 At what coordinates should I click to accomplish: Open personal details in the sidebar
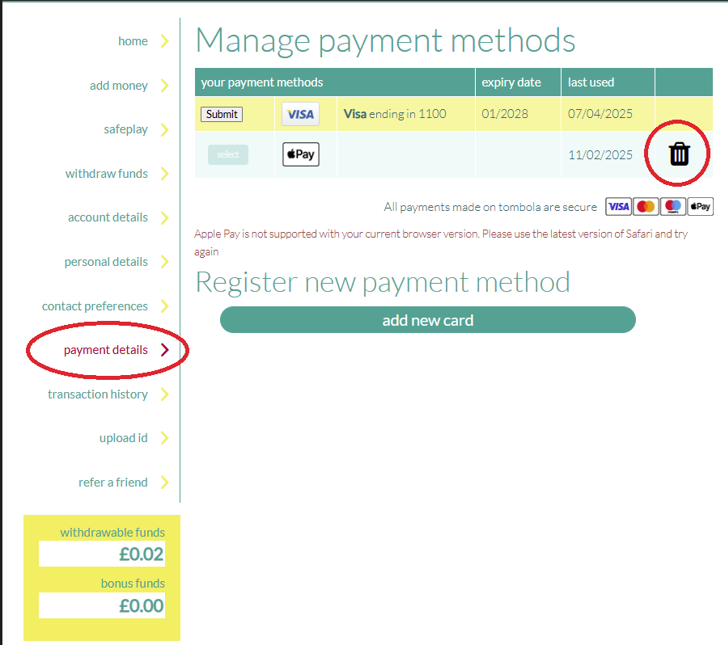click(x=106, y=262)
